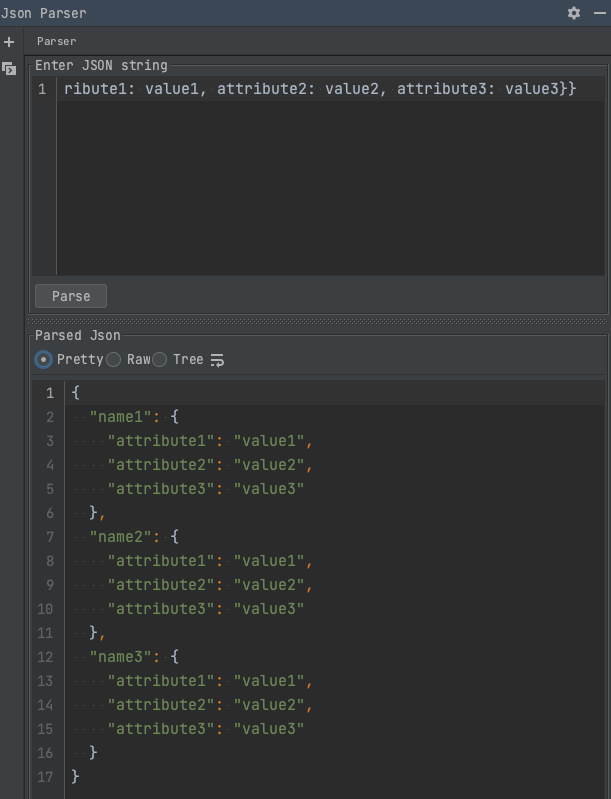This screenshot has height=799, width=611.
Task: Click "attribute1" on output line 13
Action: [161, 681]
